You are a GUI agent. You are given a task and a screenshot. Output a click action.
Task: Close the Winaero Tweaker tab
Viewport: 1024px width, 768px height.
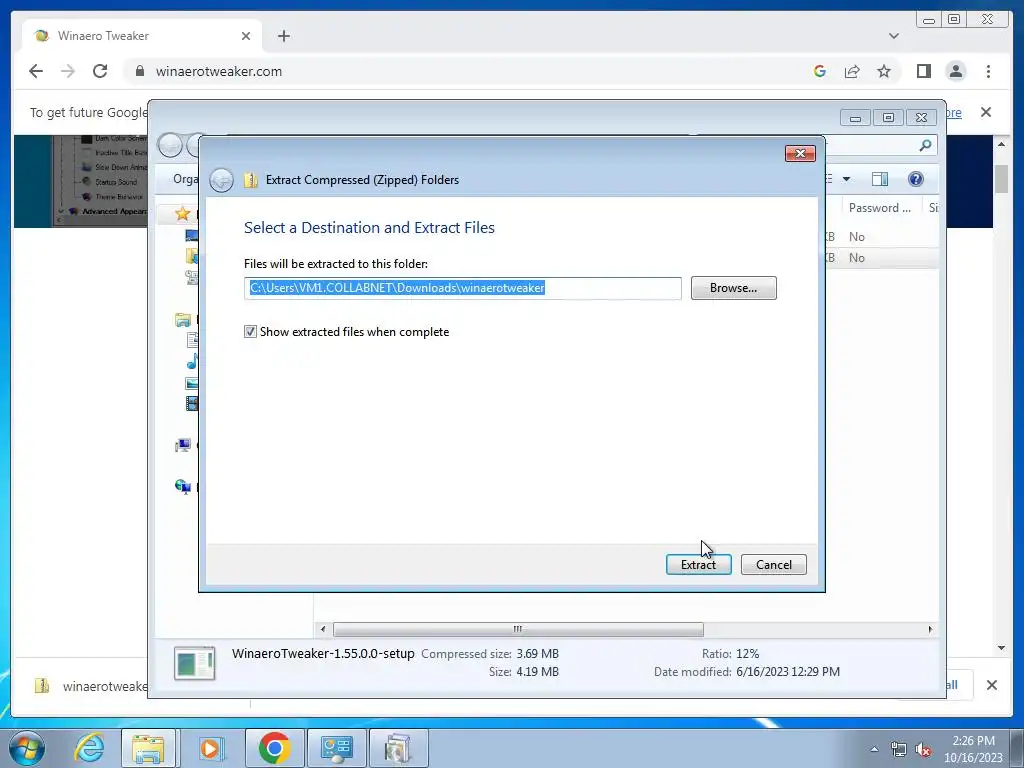click(246, 36)
